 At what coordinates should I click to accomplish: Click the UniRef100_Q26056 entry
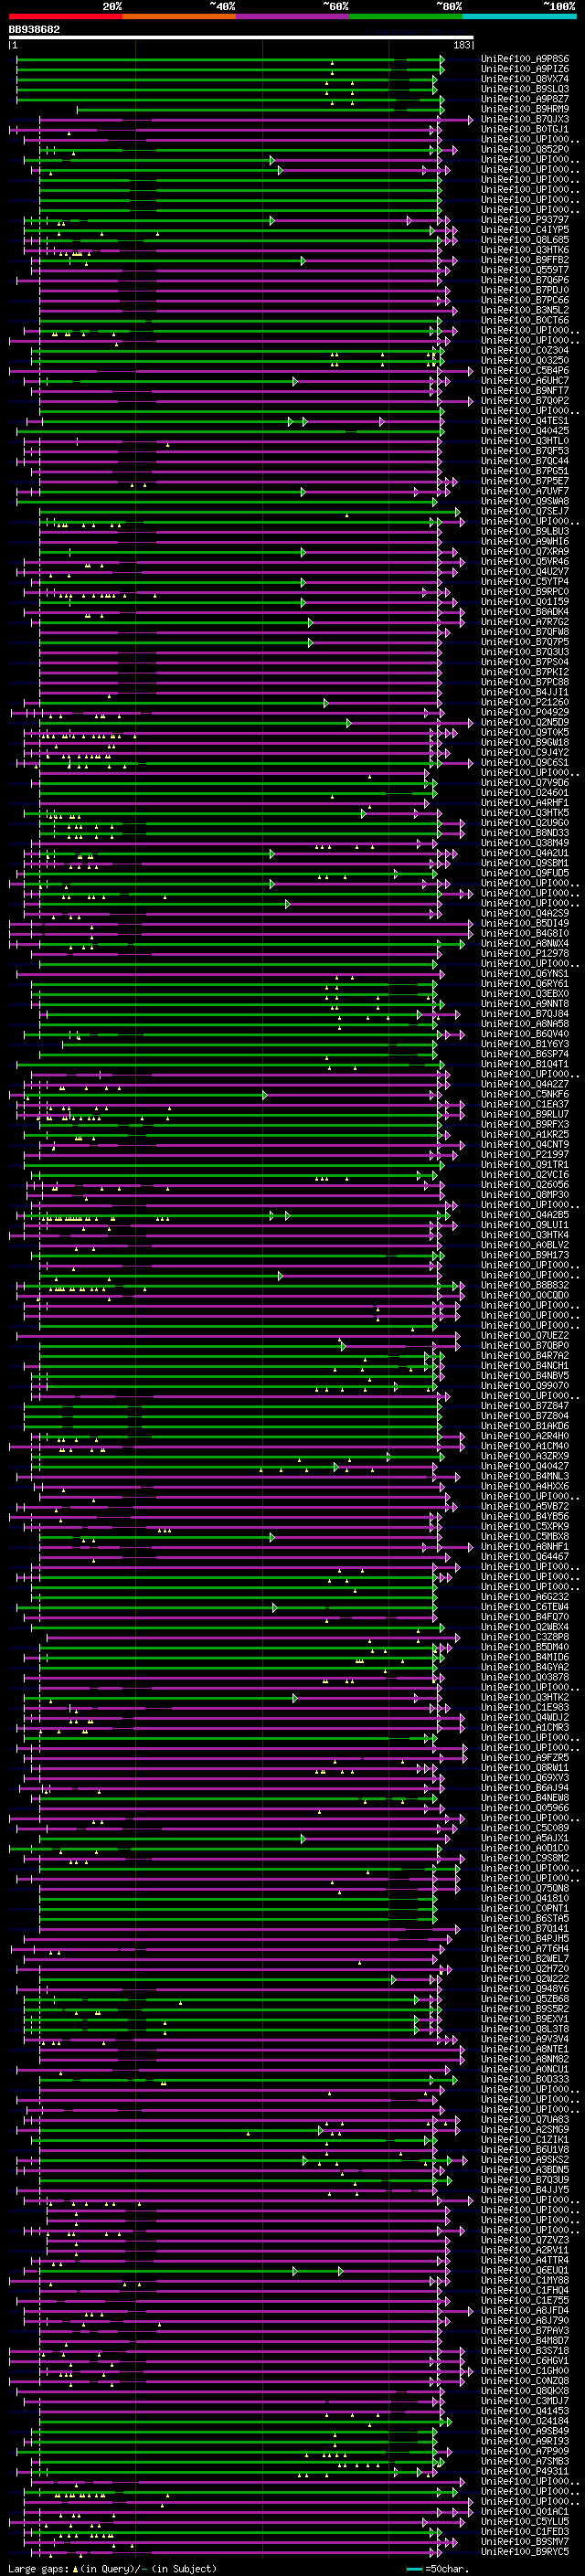(525, 1185)
